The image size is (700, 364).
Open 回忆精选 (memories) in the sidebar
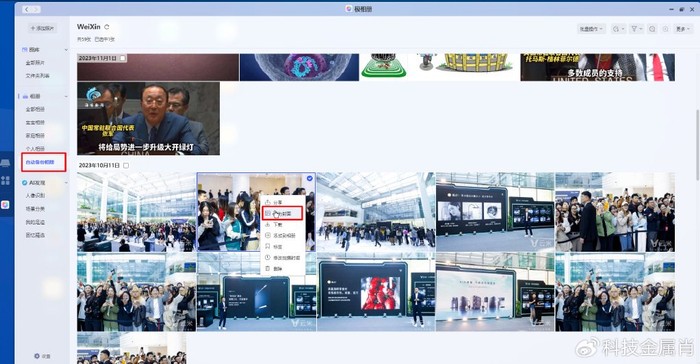35,235
